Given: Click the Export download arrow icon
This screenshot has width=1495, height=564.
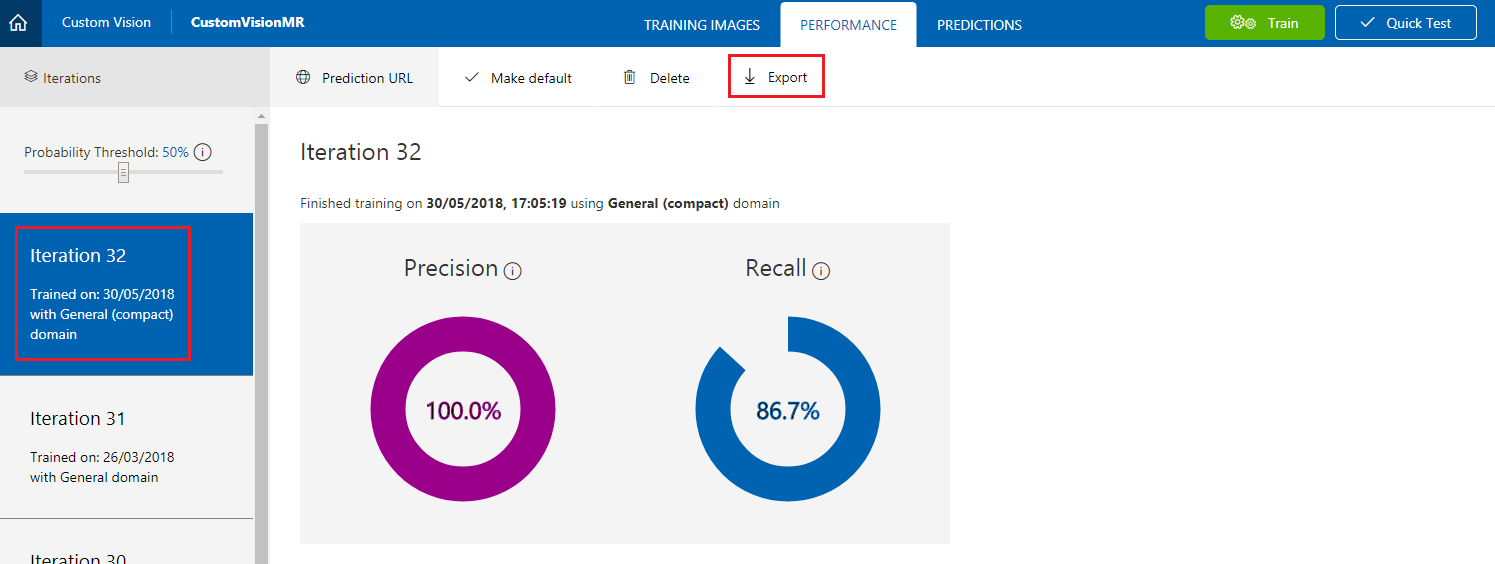Looking at the screenshot, I should point(750,77).
